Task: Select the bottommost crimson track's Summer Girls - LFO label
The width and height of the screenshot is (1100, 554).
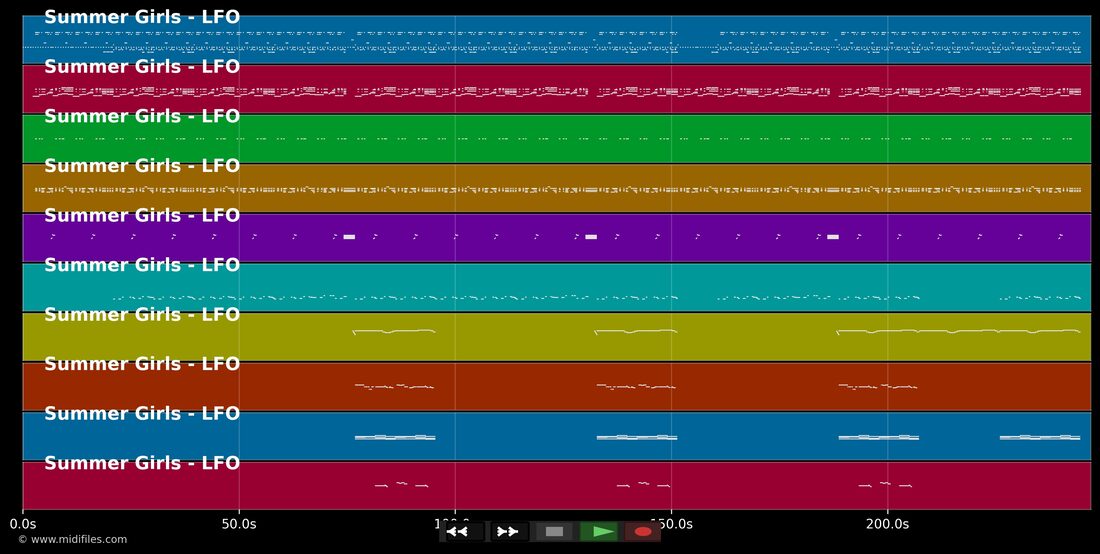Action: coord(142,463)
